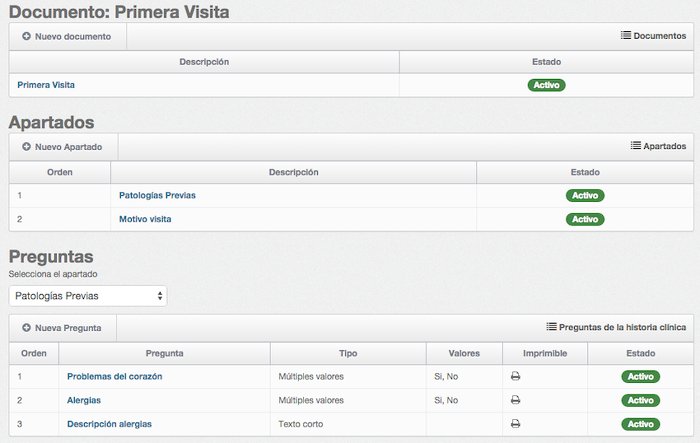Screen dimensions: 700x443
Task: Toggle Activo status of Primera Visita document
Action: click(x=546, y=85)
